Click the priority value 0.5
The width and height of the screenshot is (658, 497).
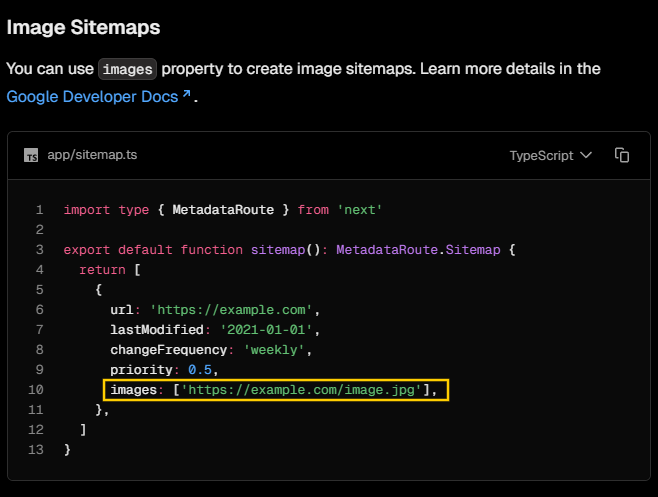coord(200,370)
